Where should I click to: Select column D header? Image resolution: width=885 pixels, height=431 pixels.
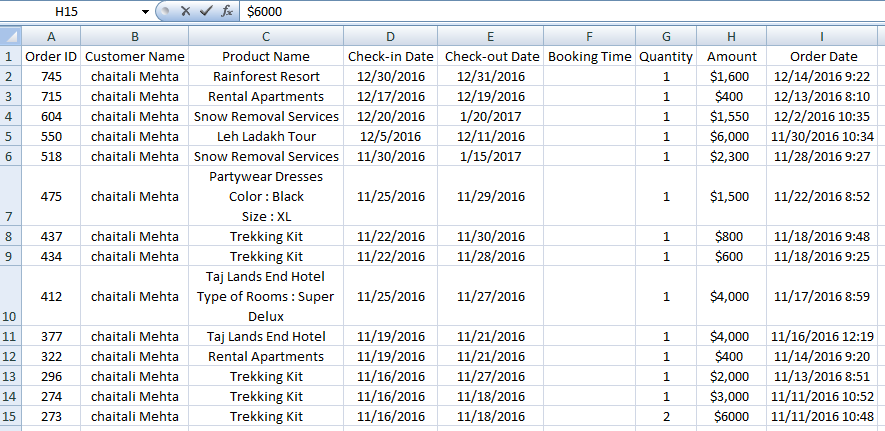391,37
